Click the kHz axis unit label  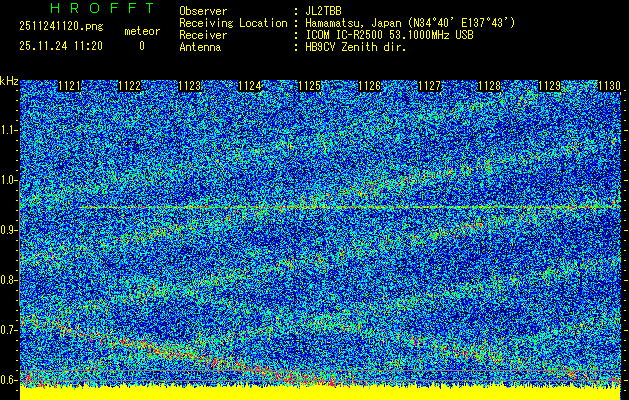click(9, 80)
